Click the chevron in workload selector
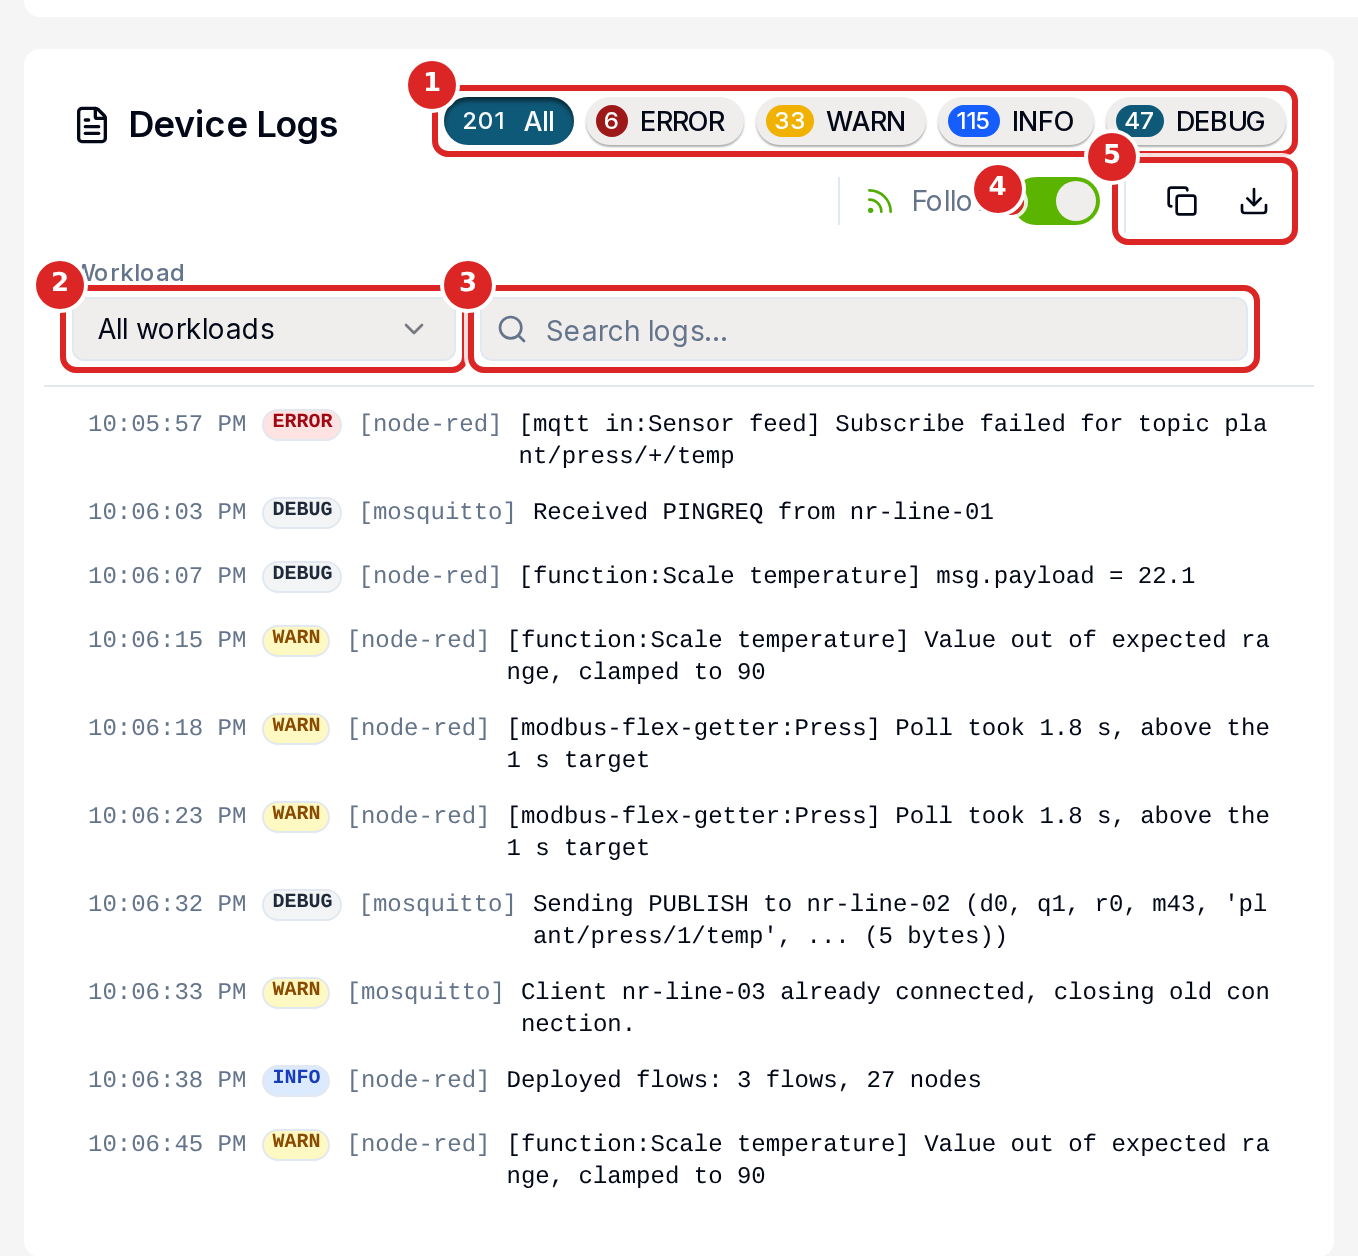Viewport: 1358px width, 1256px height. [x=414, y=329]
